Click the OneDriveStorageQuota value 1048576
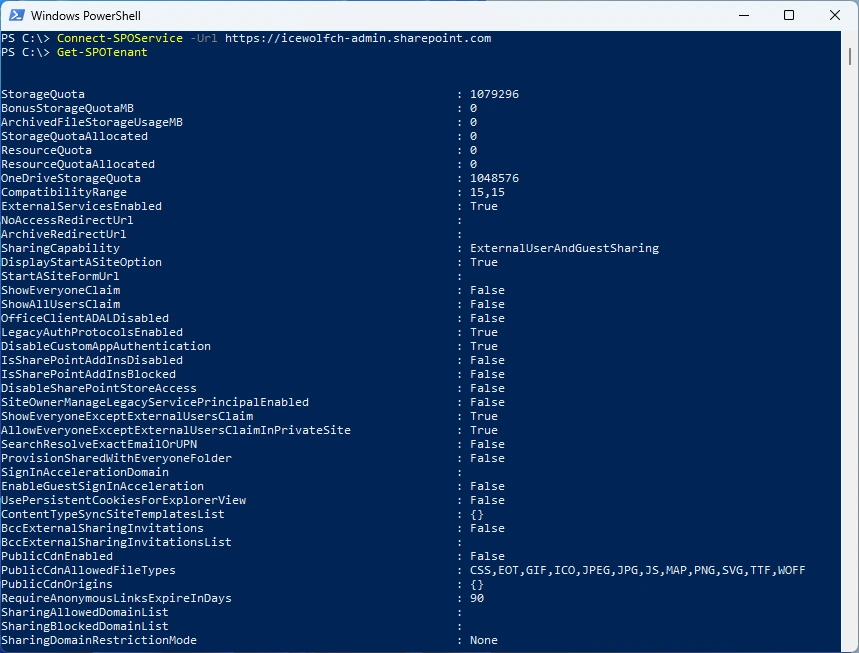859x653 pixels. coord(494,178)
